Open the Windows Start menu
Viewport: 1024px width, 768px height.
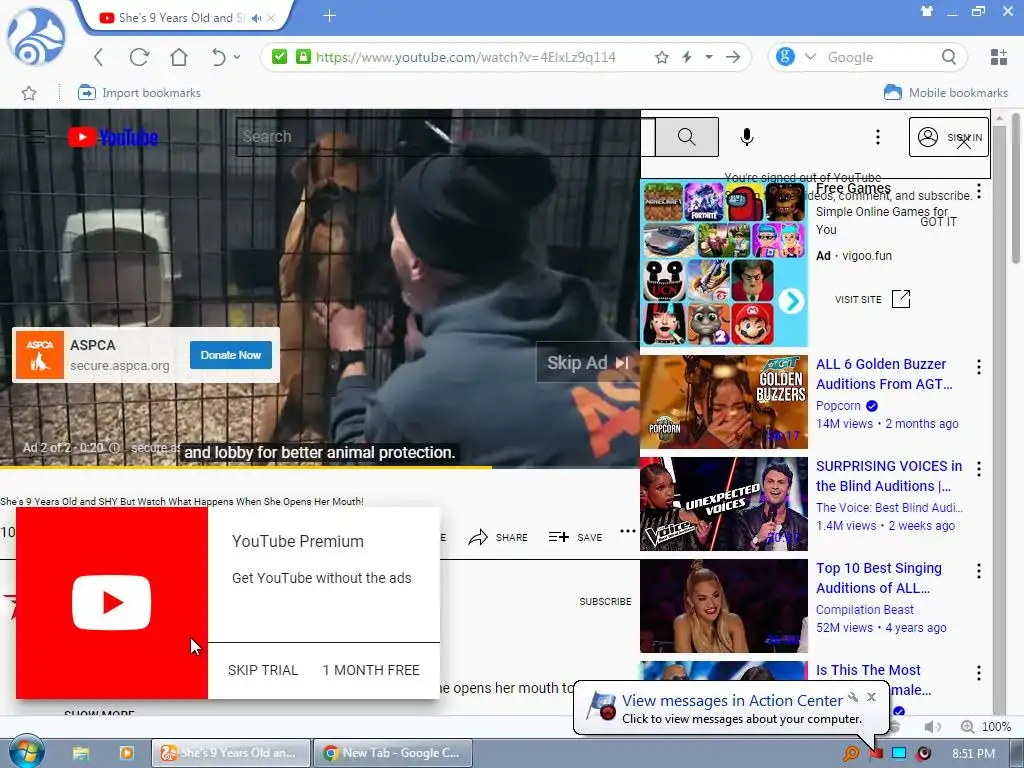(x=26, y=752)
